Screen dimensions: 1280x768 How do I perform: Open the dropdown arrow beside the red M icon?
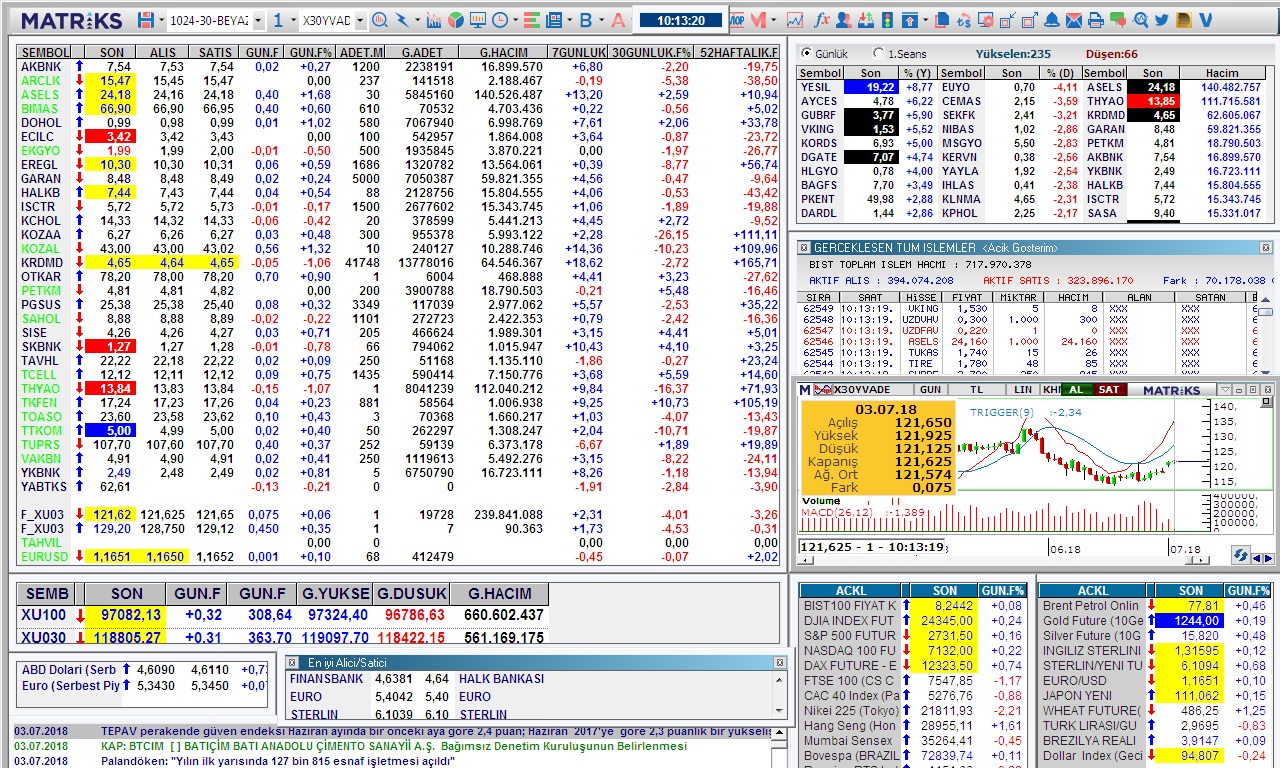773,20
